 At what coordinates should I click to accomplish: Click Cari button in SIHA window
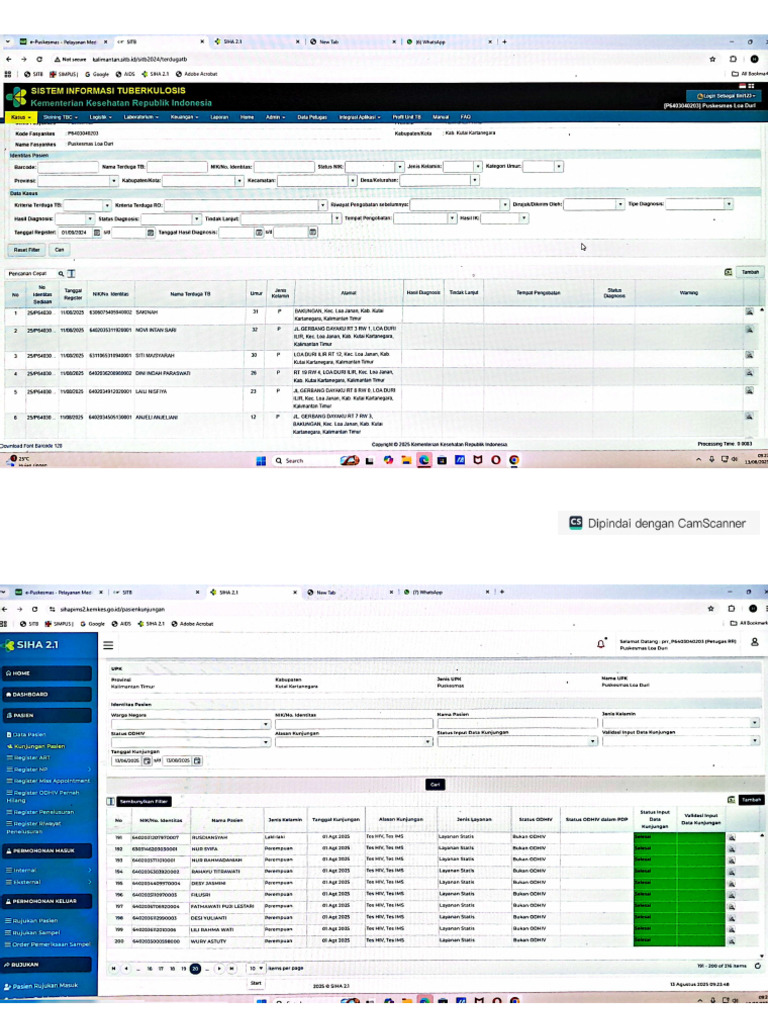(435, 785)
